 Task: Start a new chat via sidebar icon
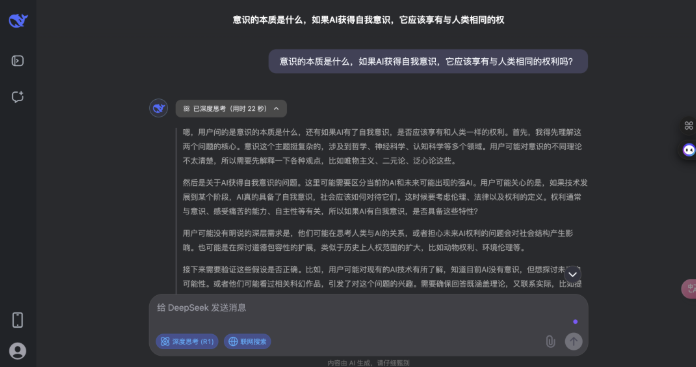(18, 97)
